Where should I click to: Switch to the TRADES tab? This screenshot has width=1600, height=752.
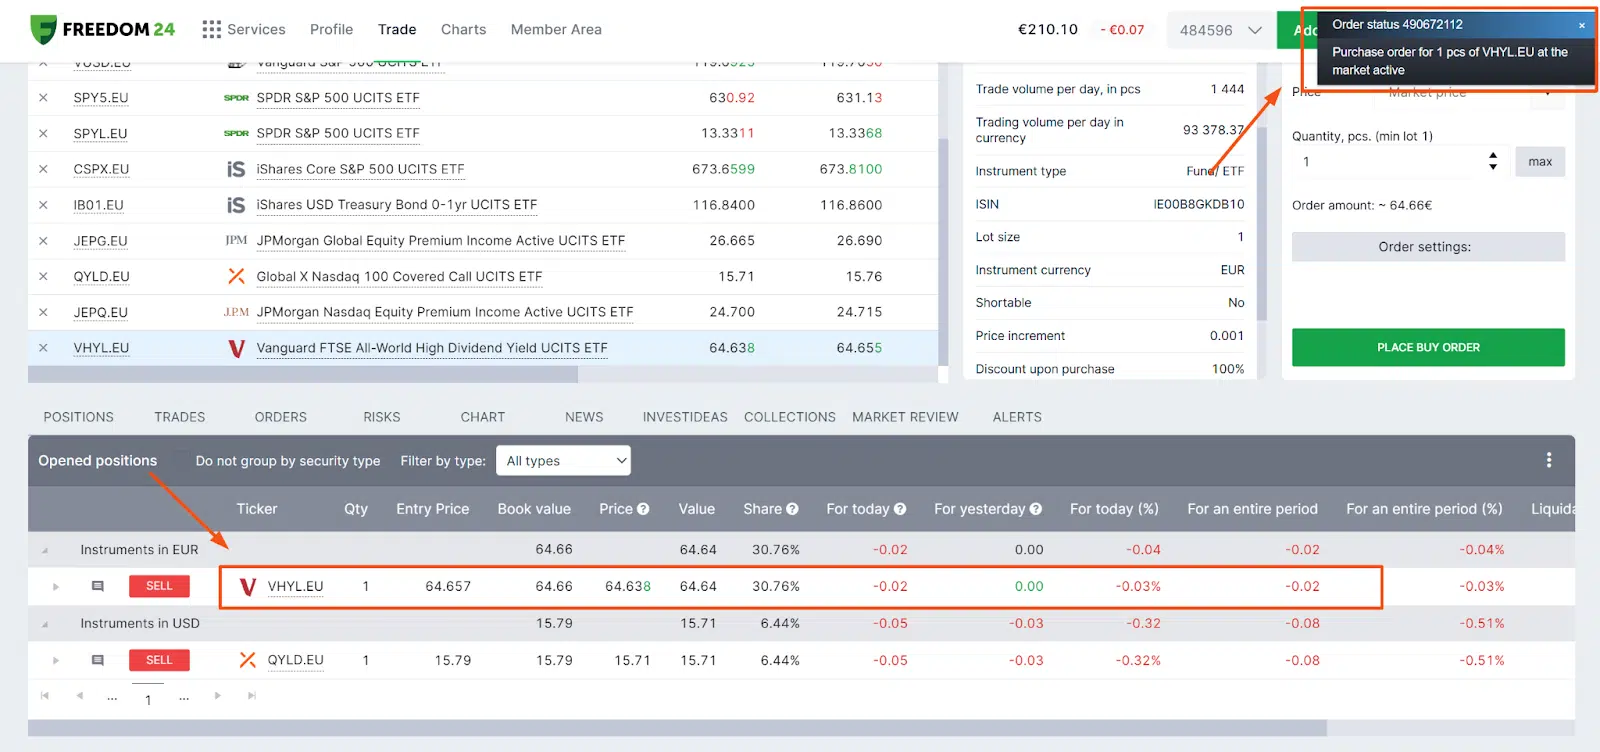179,417
